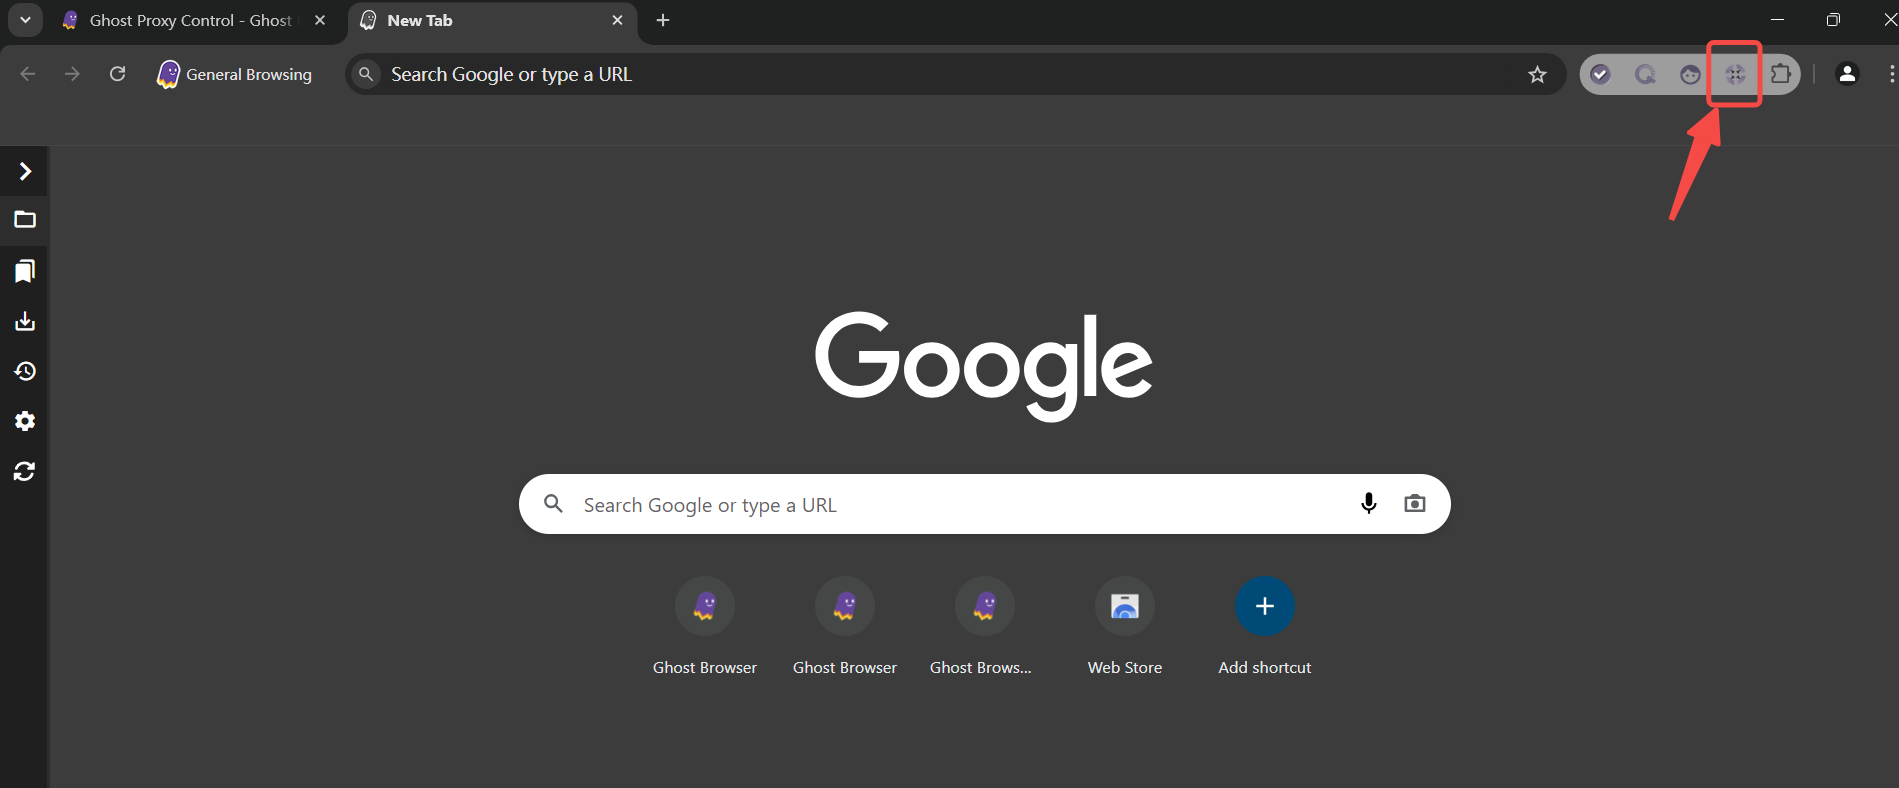1899x788 pixels.
Task: Reload the current page
Action: tap(117, 74)
